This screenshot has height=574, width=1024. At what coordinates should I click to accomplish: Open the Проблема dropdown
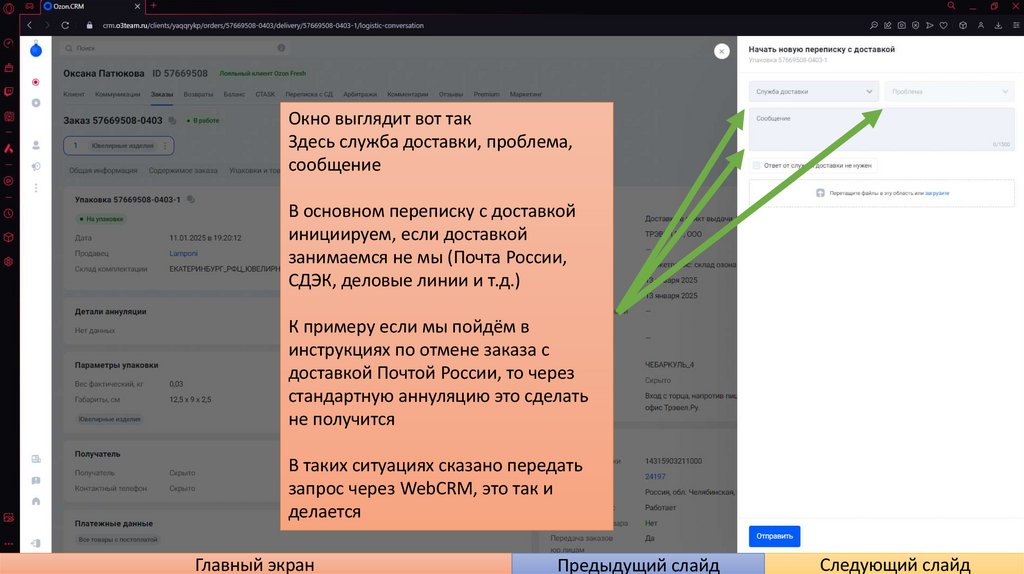[950, 91]
